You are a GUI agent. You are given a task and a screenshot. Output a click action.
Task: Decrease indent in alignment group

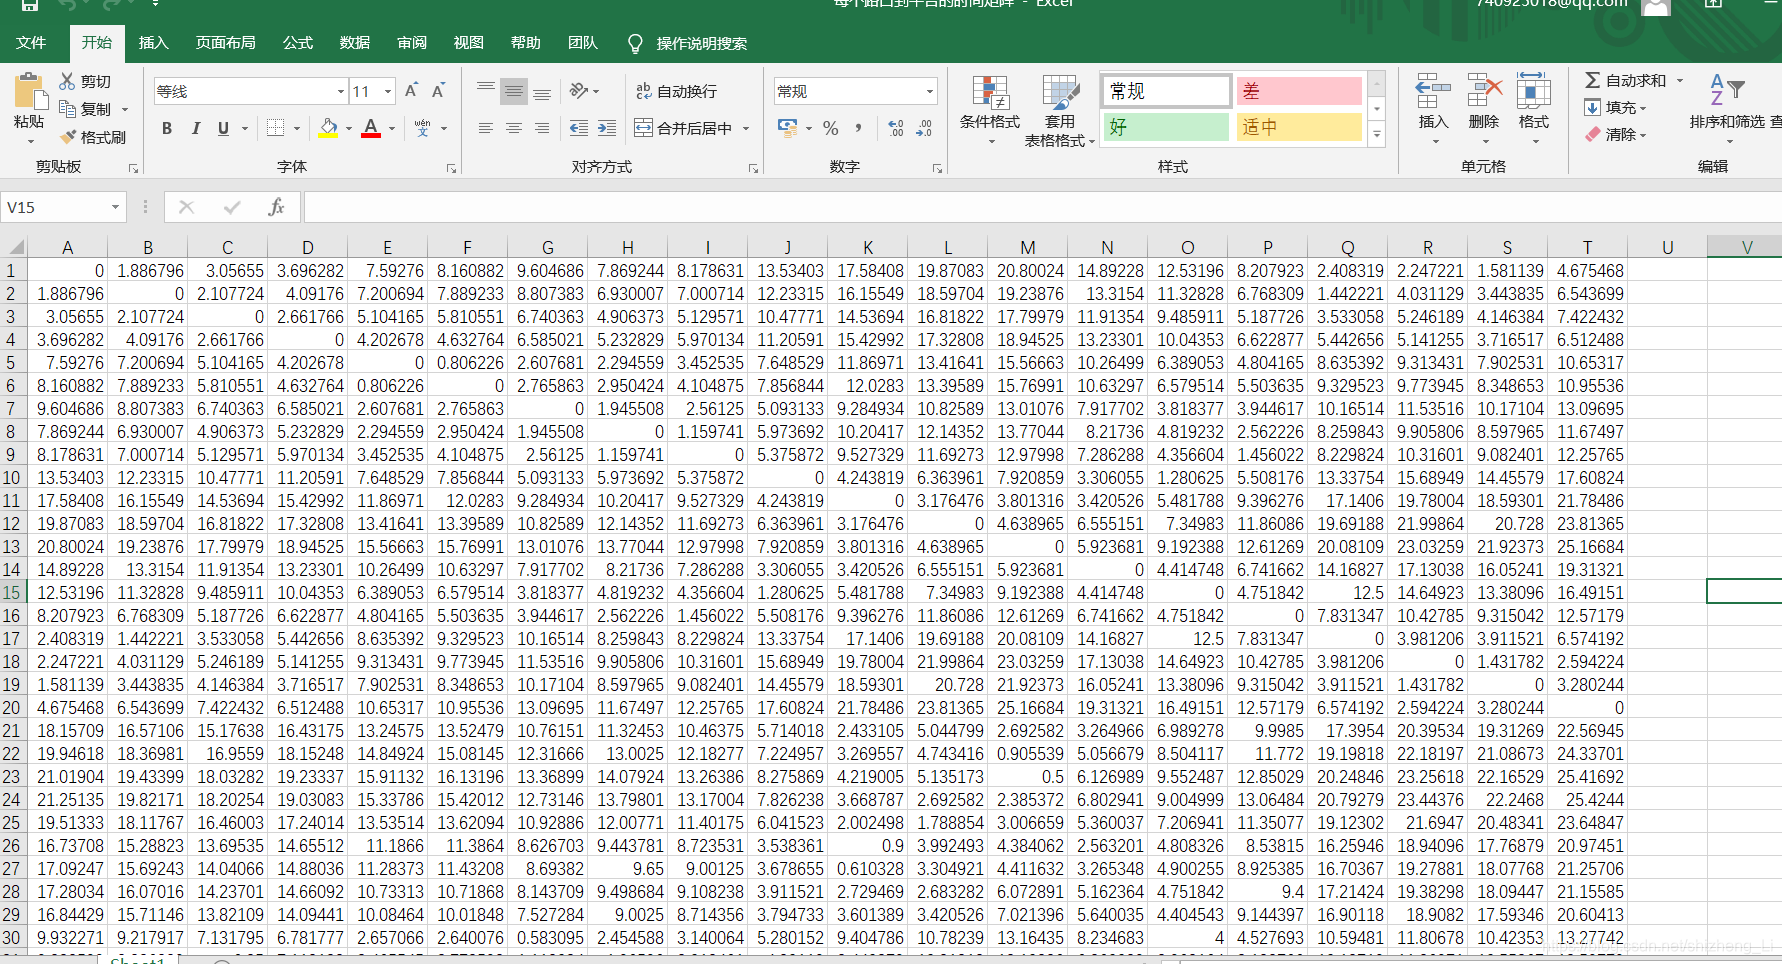(579, 128)
